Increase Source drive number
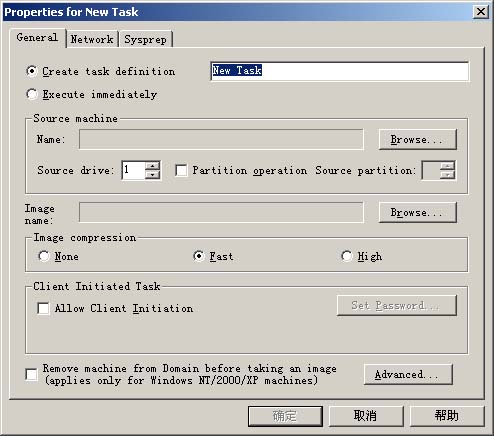Viewport: 494px width, 436px height. (153, 166)
